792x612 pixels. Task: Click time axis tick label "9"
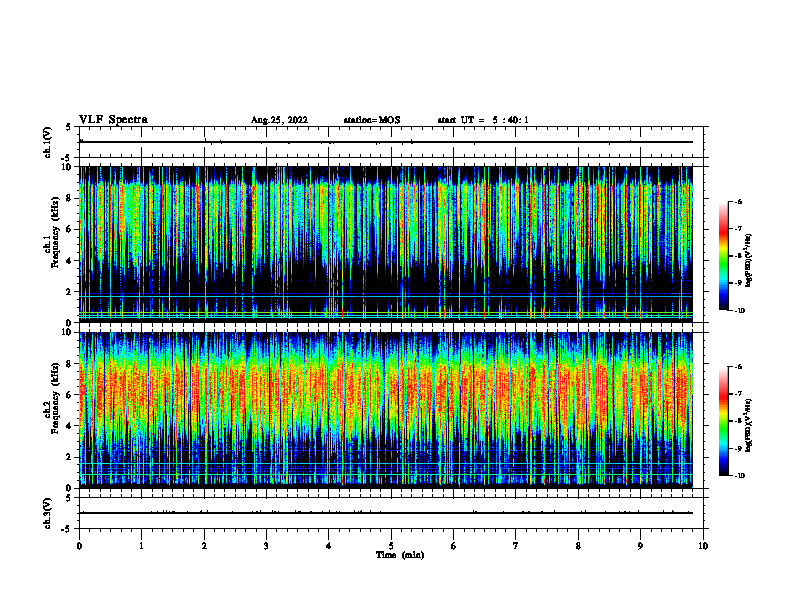[x=640, y=546]
